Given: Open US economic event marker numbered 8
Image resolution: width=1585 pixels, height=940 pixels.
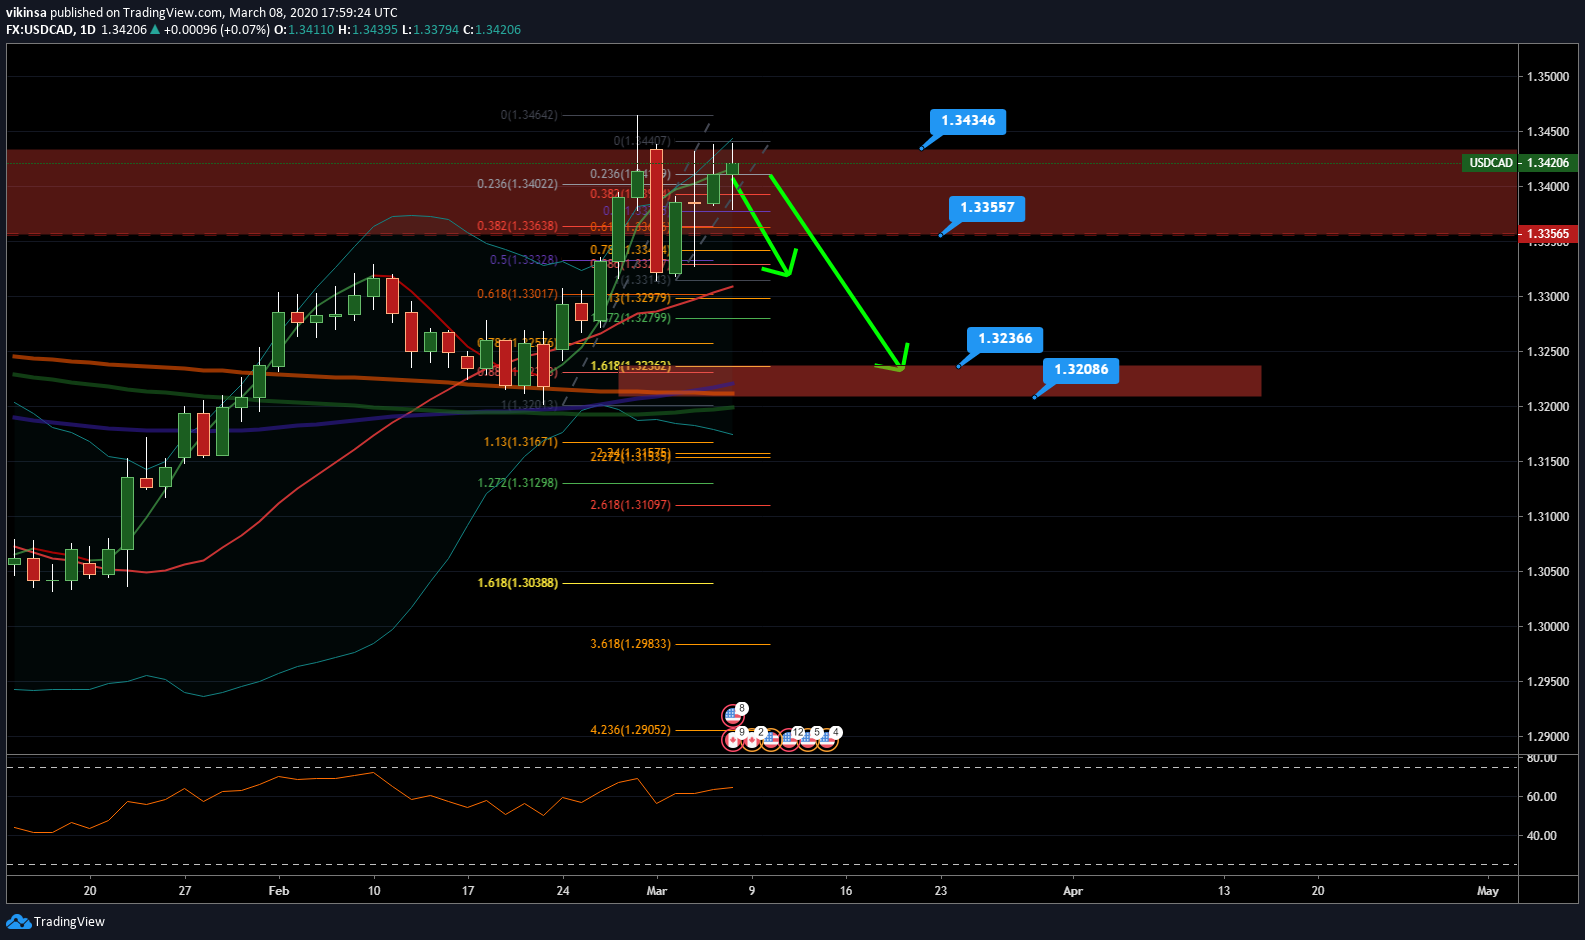Looking at the screenshot, I should click(733, 716).
